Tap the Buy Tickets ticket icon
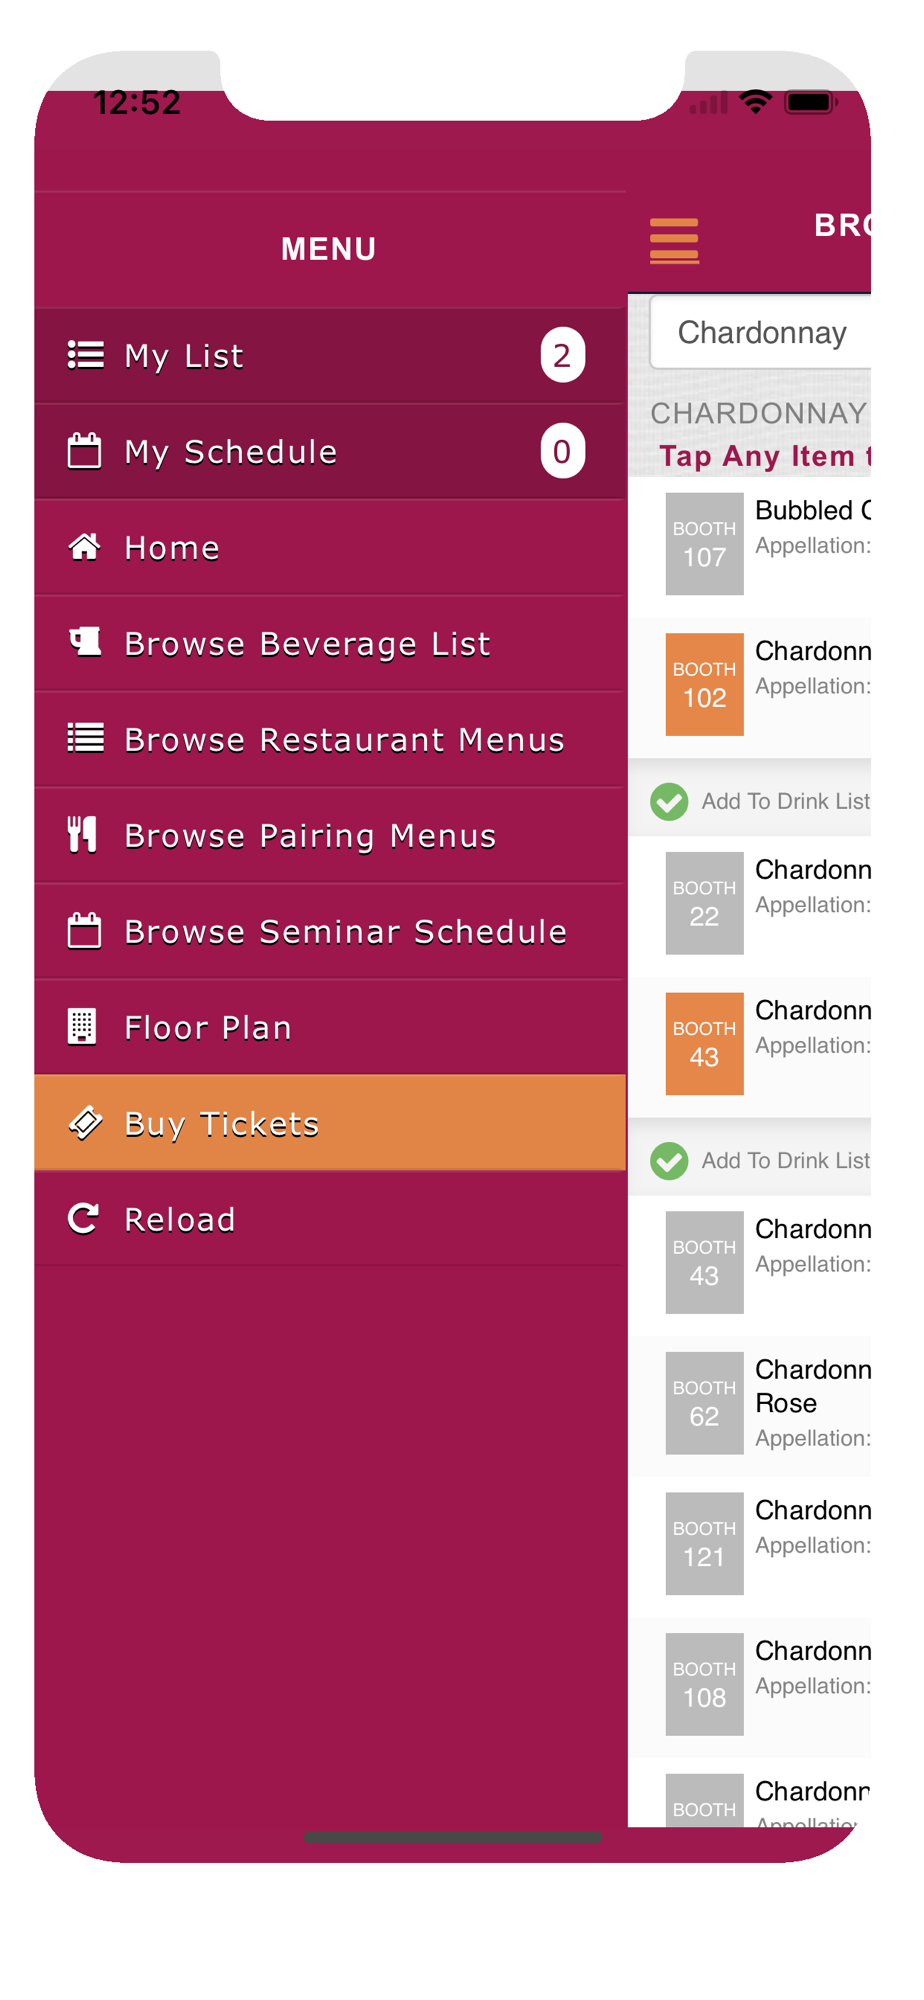924x2000 pixels. tap(85, 1123)
